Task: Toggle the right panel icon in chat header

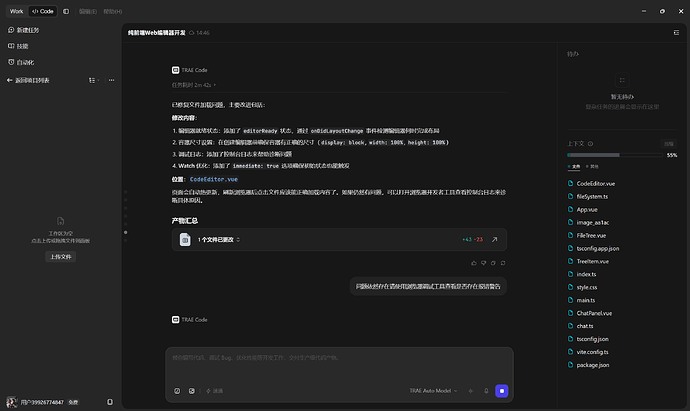Action: click(676, 33)
